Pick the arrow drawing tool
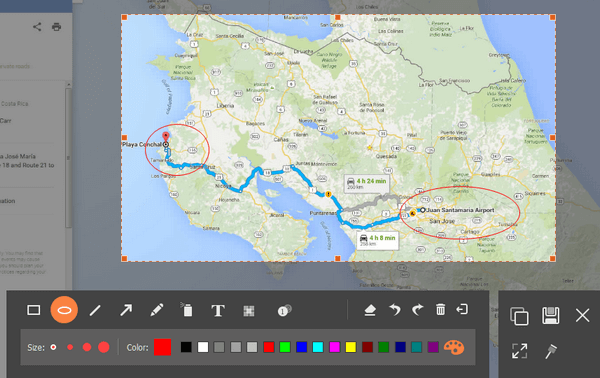The image size is (600, 378). coord(126,310)
